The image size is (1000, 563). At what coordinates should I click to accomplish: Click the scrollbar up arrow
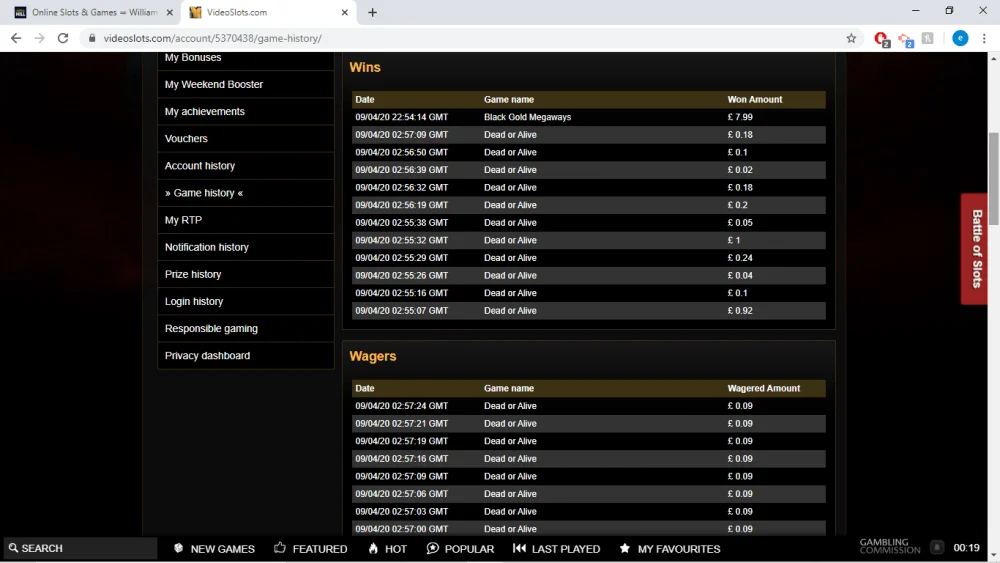pos(994,59)
